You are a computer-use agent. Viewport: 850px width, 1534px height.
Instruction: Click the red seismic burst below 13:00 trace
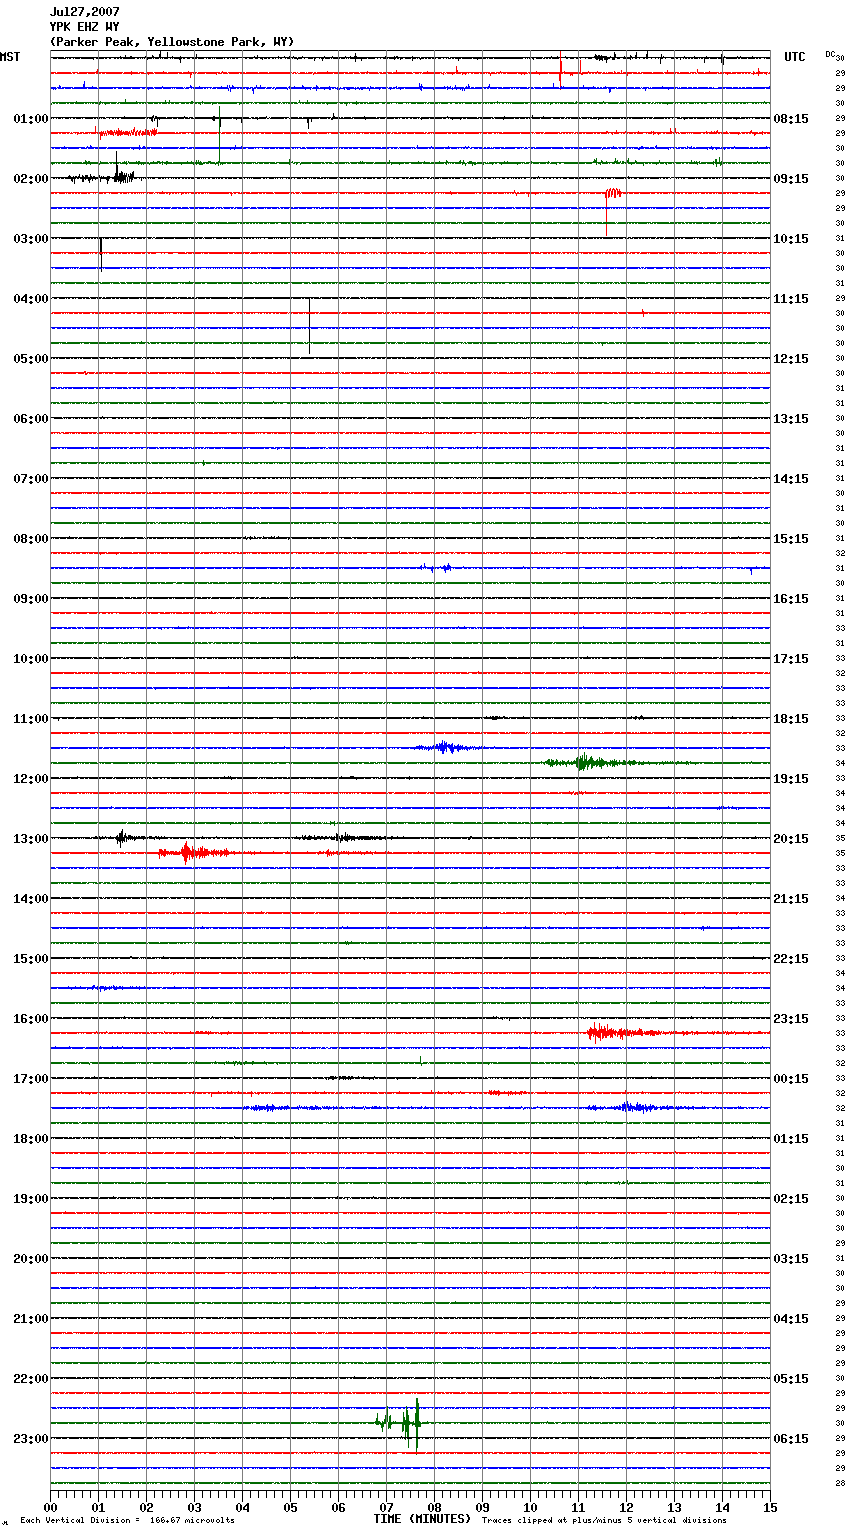[195, 853]
